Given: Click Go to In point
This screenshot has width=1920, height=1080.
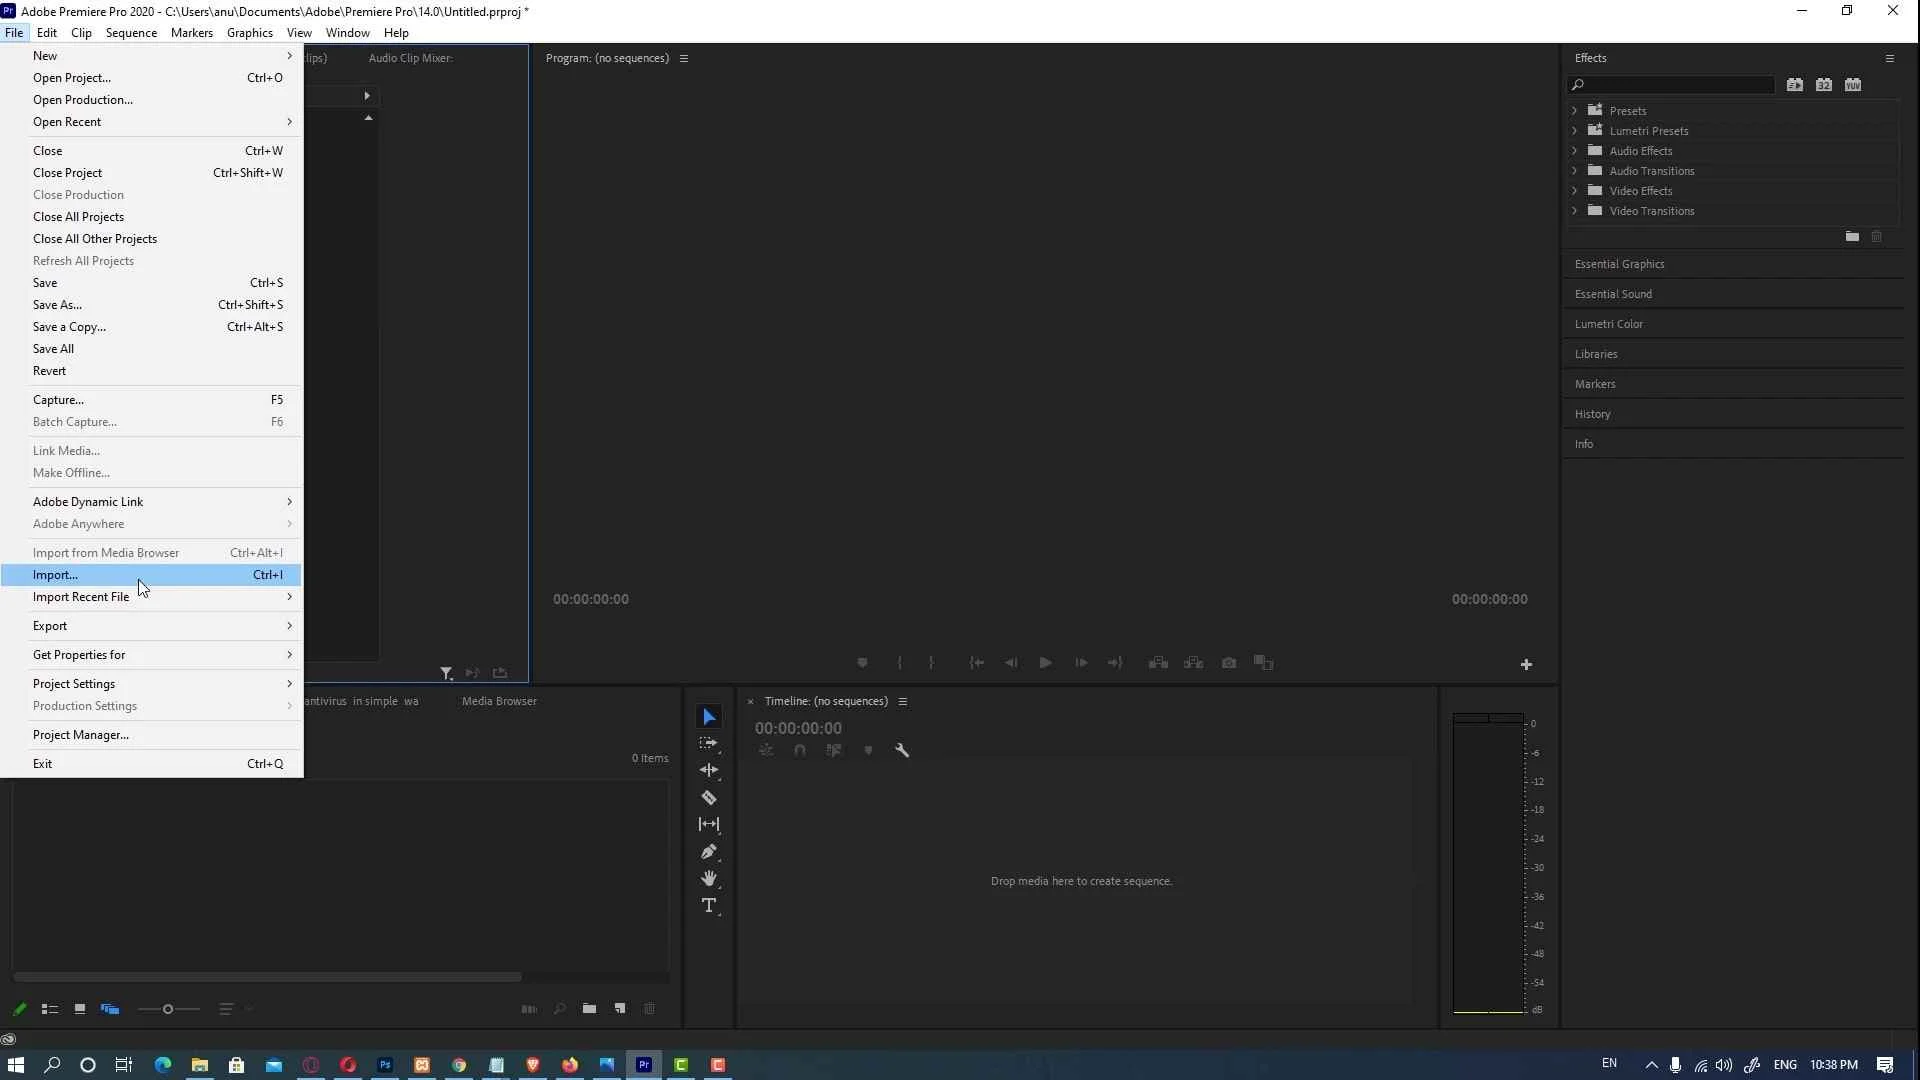Looking at the screenshot, I should click(977, 663).
